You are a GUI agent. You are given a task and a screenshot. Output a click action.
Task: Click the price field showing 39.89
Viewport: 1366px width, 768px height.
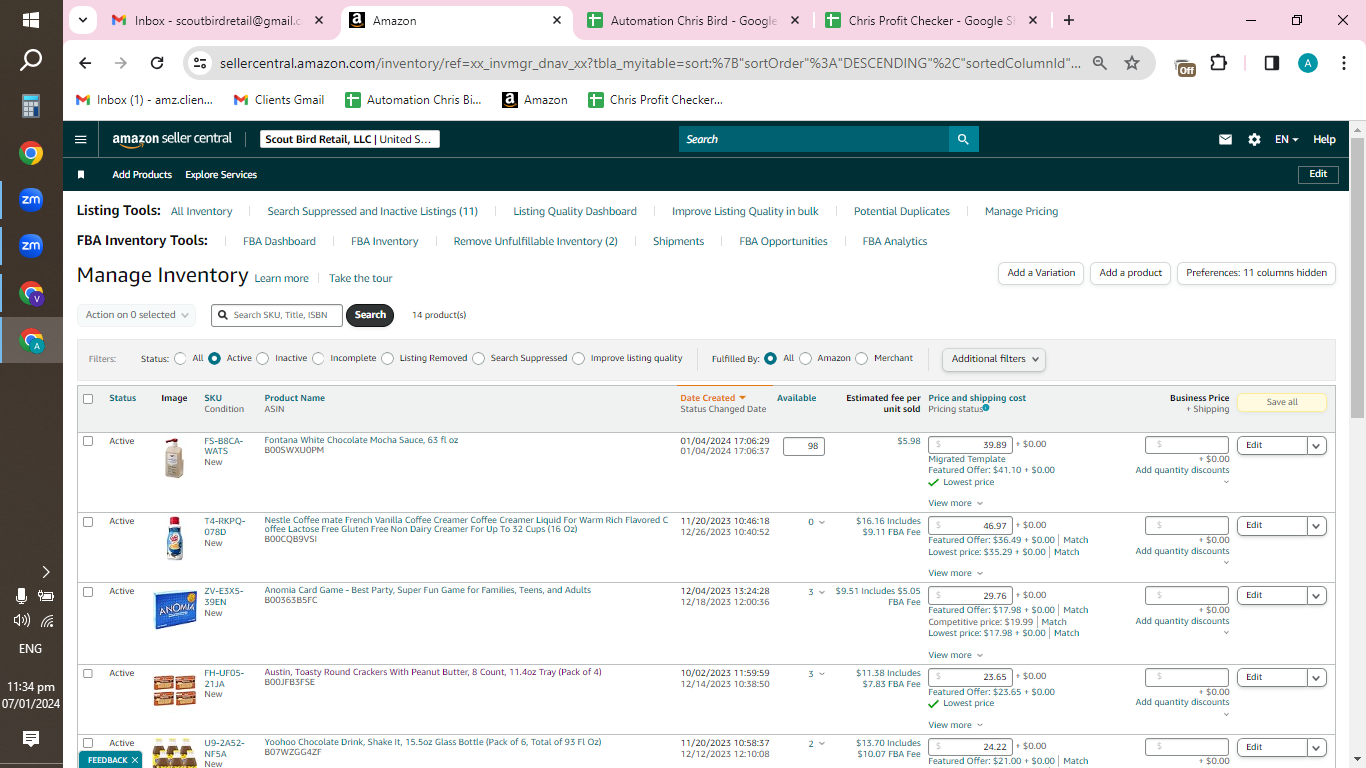coord(970,445)
